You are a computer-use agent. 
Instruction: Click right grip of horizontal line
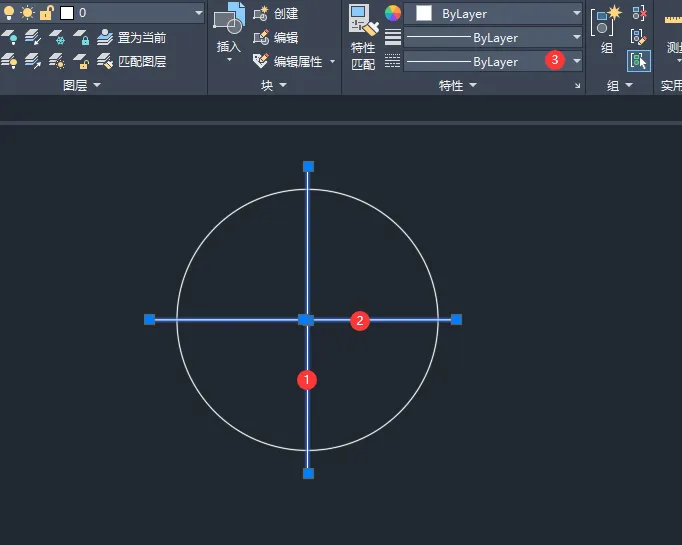[456, 320]
